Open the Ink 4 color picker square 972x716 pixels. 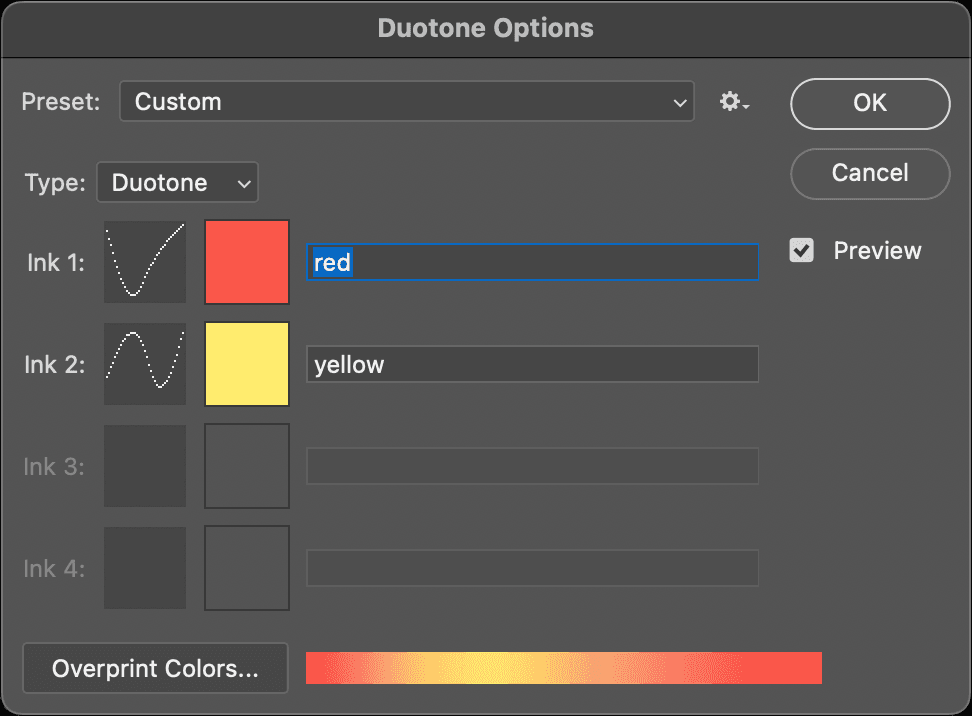246,568
